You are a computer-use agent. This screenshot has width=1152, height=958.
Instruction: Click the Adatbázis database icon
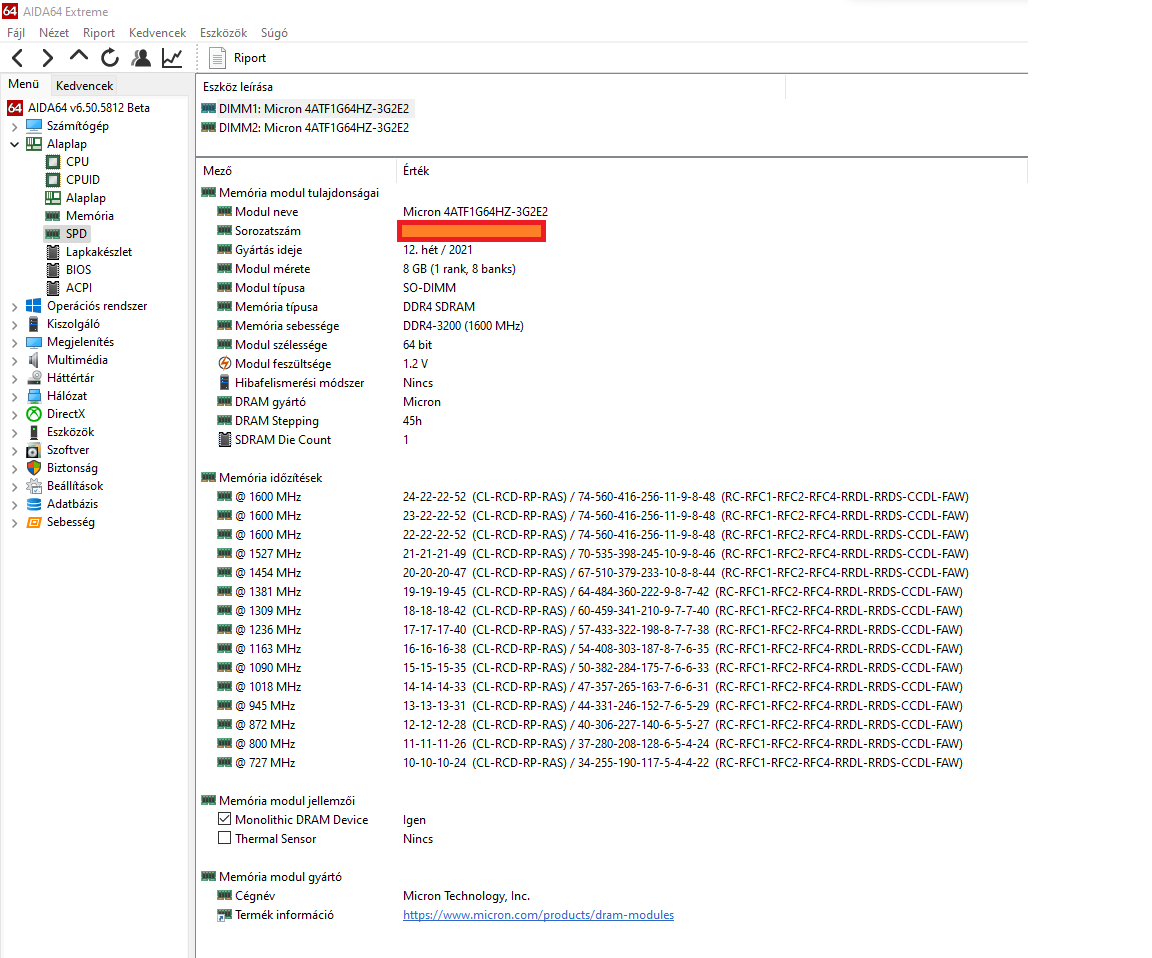pos(34,504)
